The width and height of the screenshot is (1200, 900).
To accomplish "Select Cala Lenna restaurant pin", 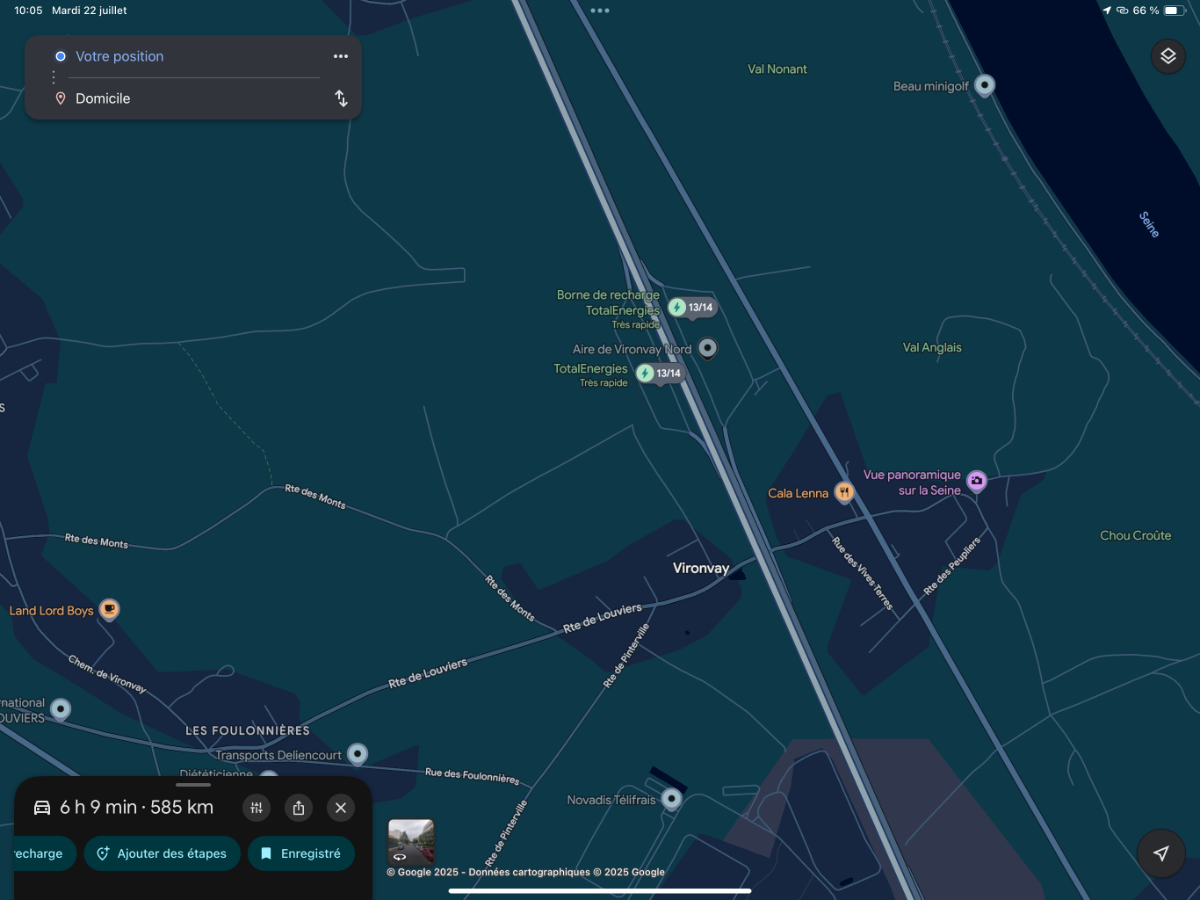I will 845,492.
